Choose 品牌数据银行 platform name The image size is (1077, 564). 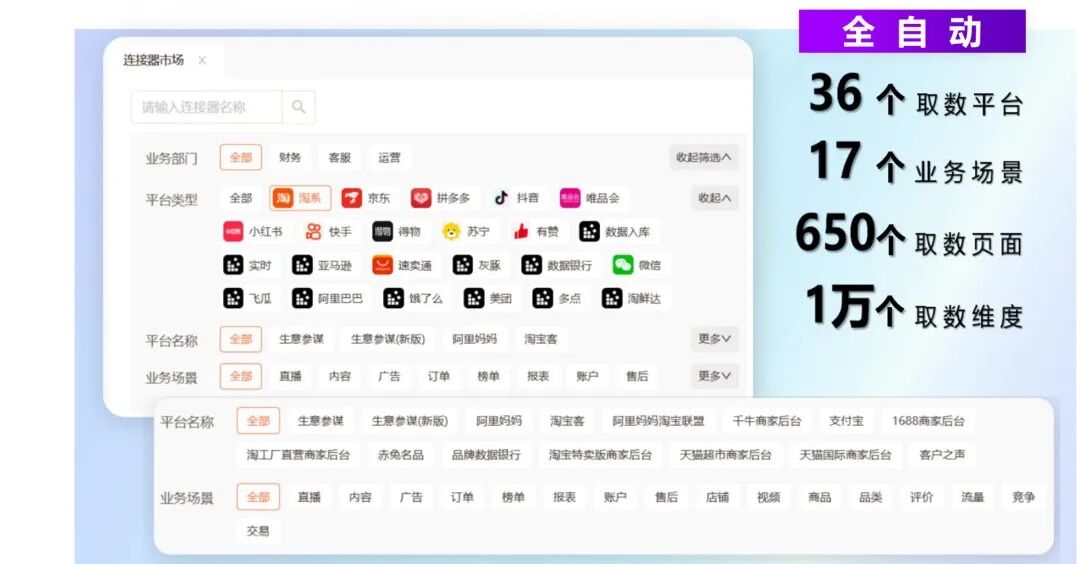pos(486,455)
